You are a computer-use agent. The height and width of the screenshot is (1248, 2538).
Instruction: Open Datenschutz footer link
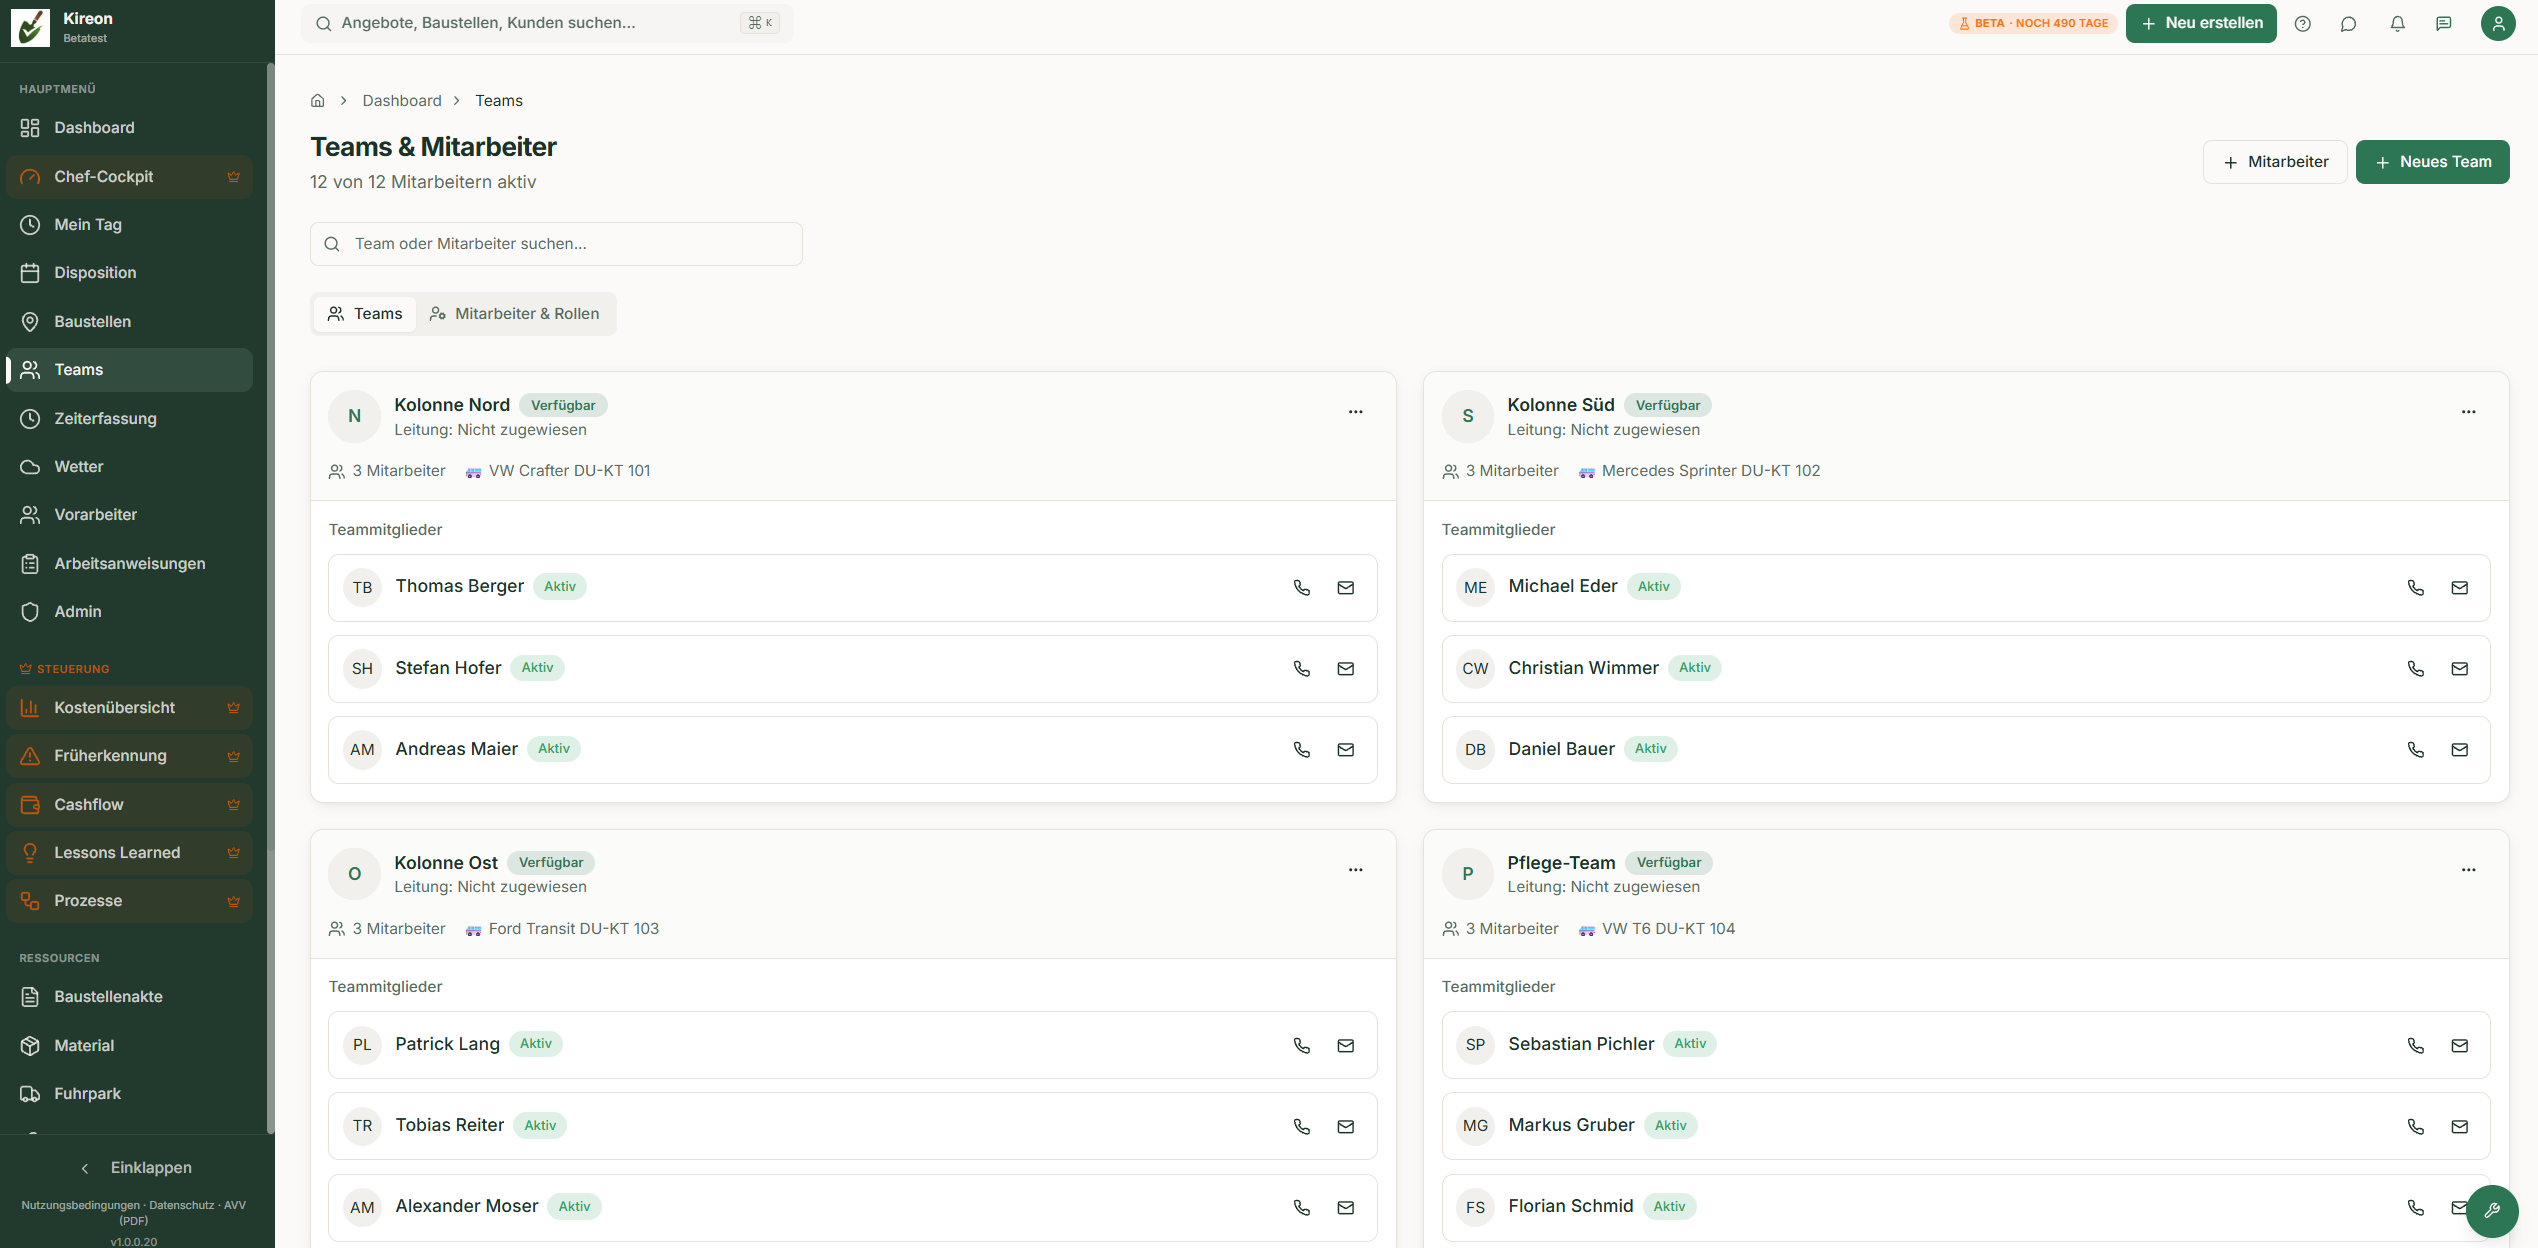182,1205
